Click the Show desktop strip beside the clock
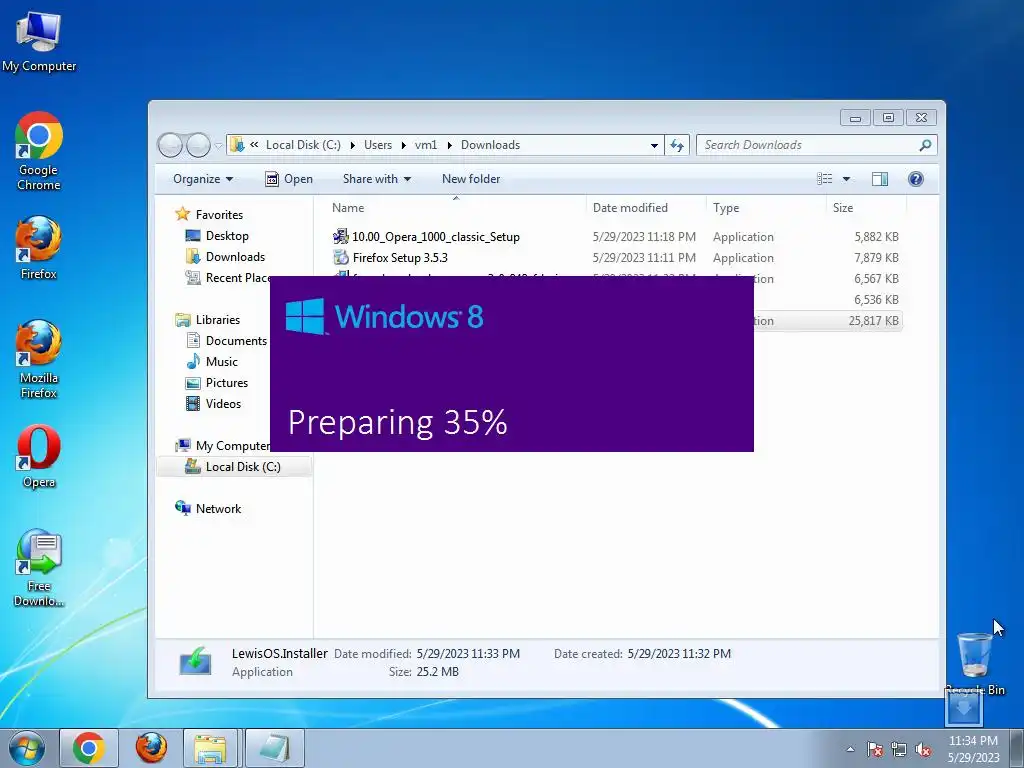Image resolution: width=1024 pixels, height=768 pixels. point(1017,748)
